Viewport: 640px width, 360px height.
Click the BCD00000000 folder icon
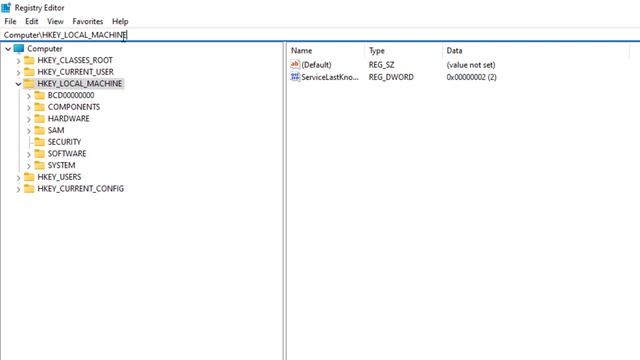(40, 95)
